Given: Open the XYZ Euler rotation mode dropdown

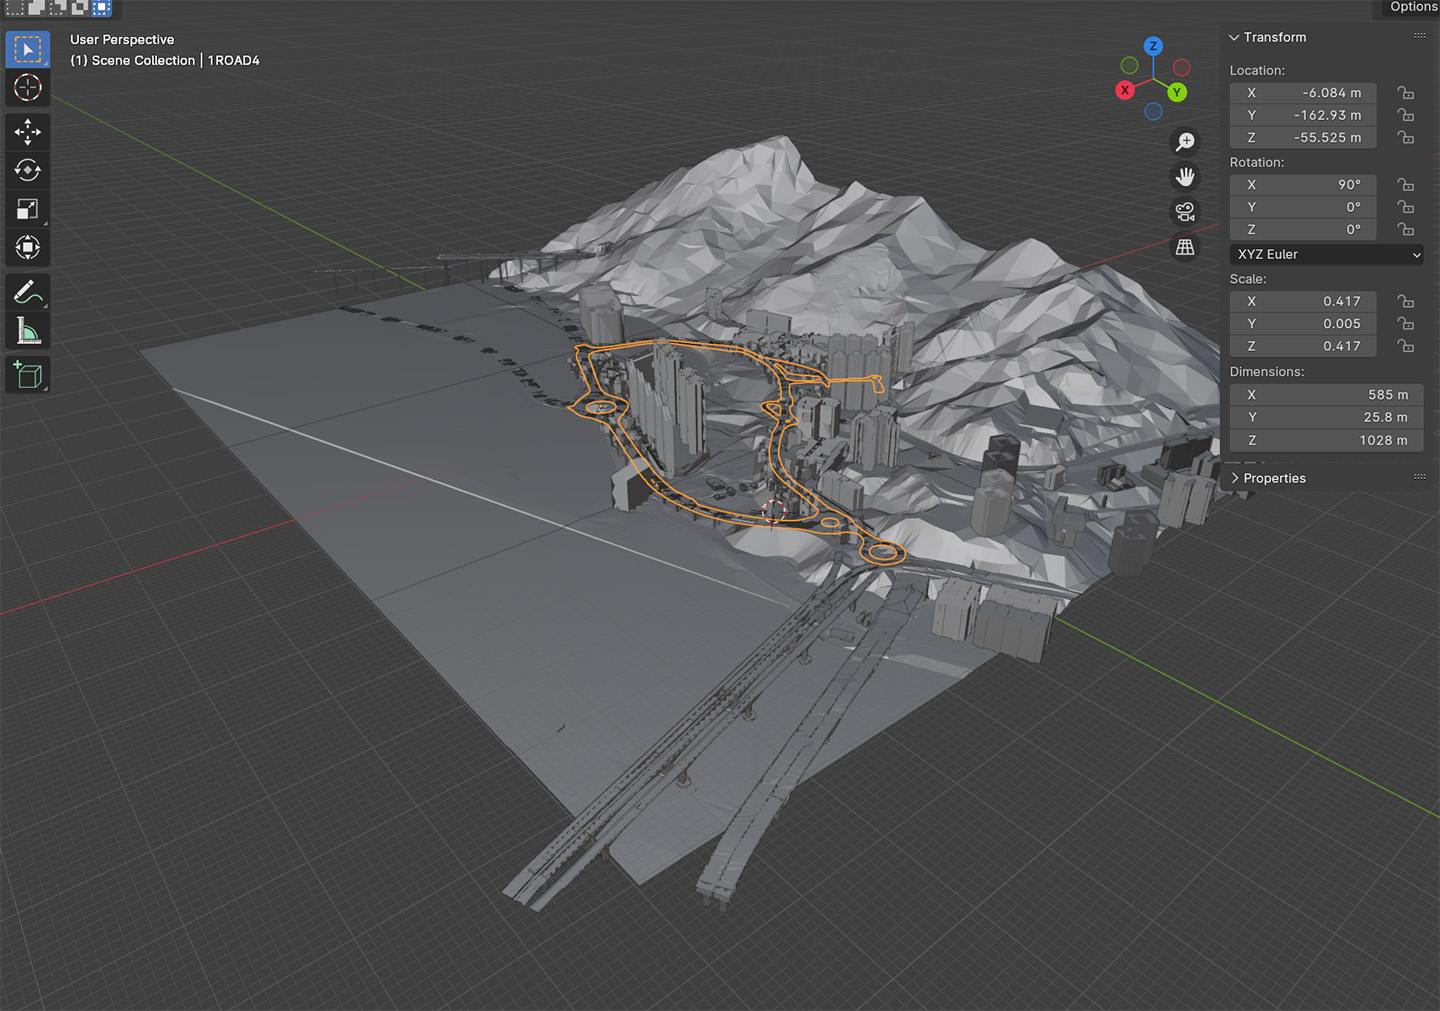Looking at the screenshot, I should (x=1326, y=255).
